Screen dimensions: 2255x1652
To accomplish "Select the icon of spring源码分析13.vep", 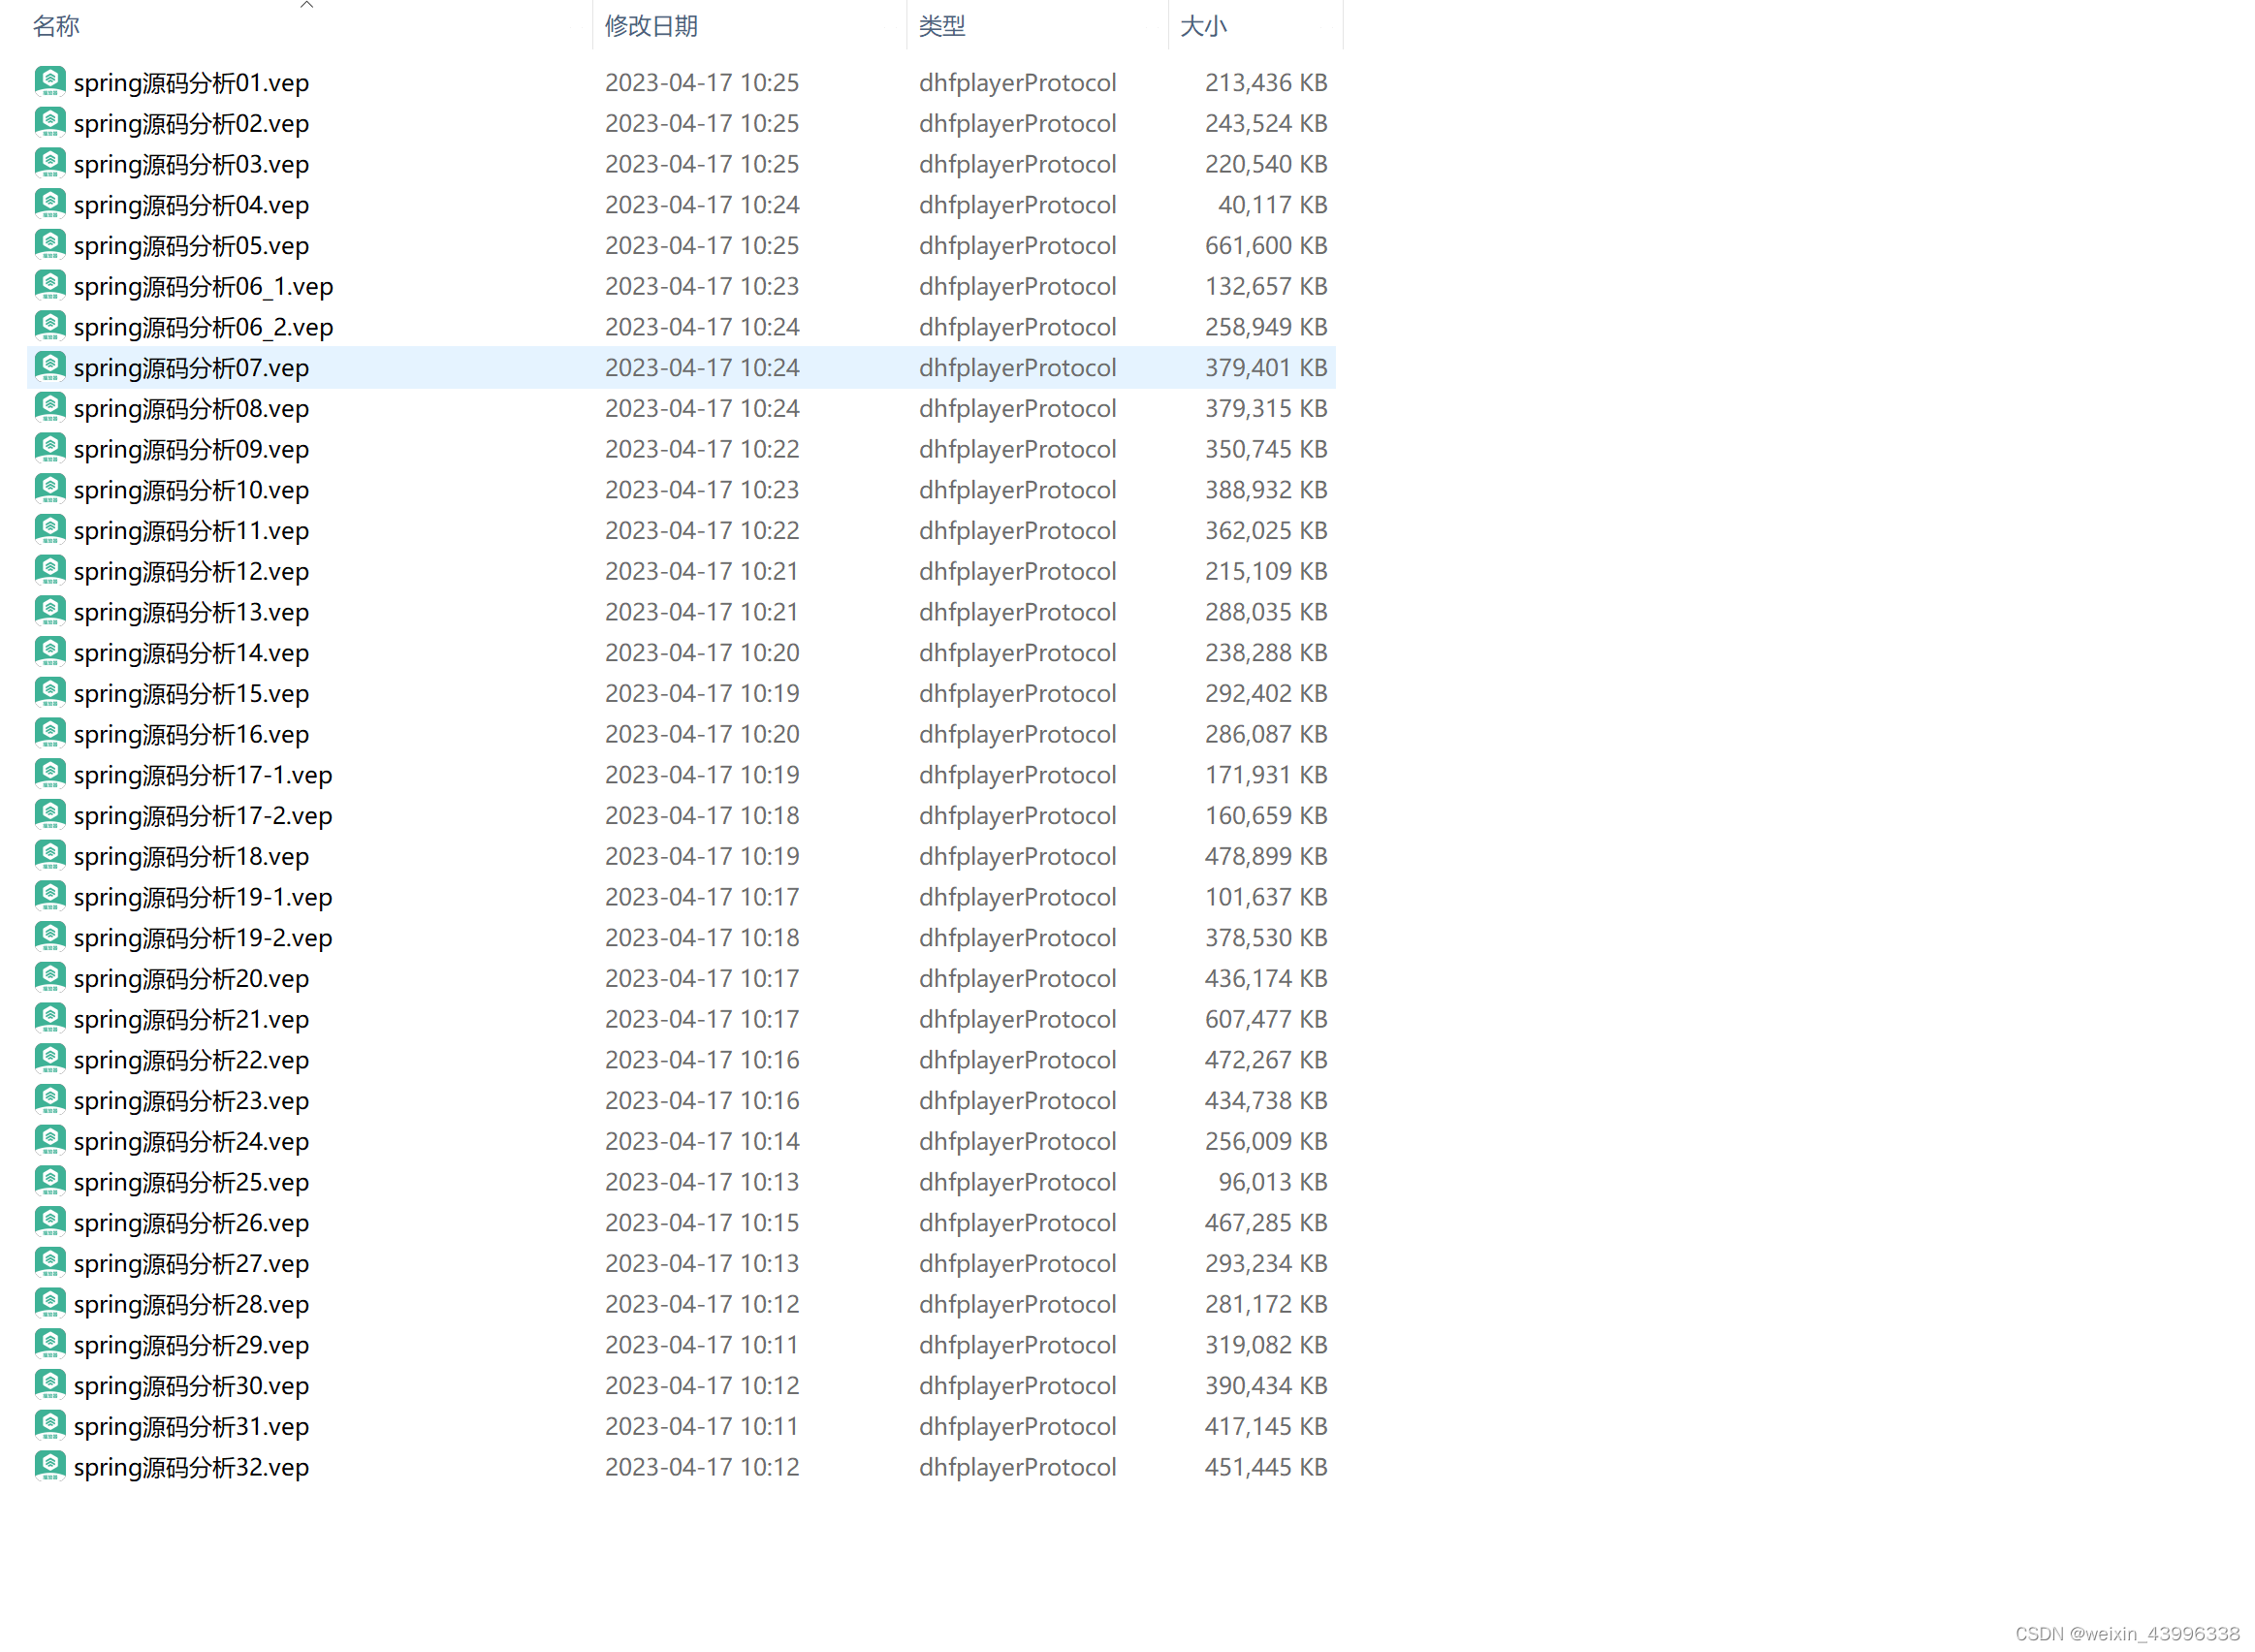I will tap(50, 612).
